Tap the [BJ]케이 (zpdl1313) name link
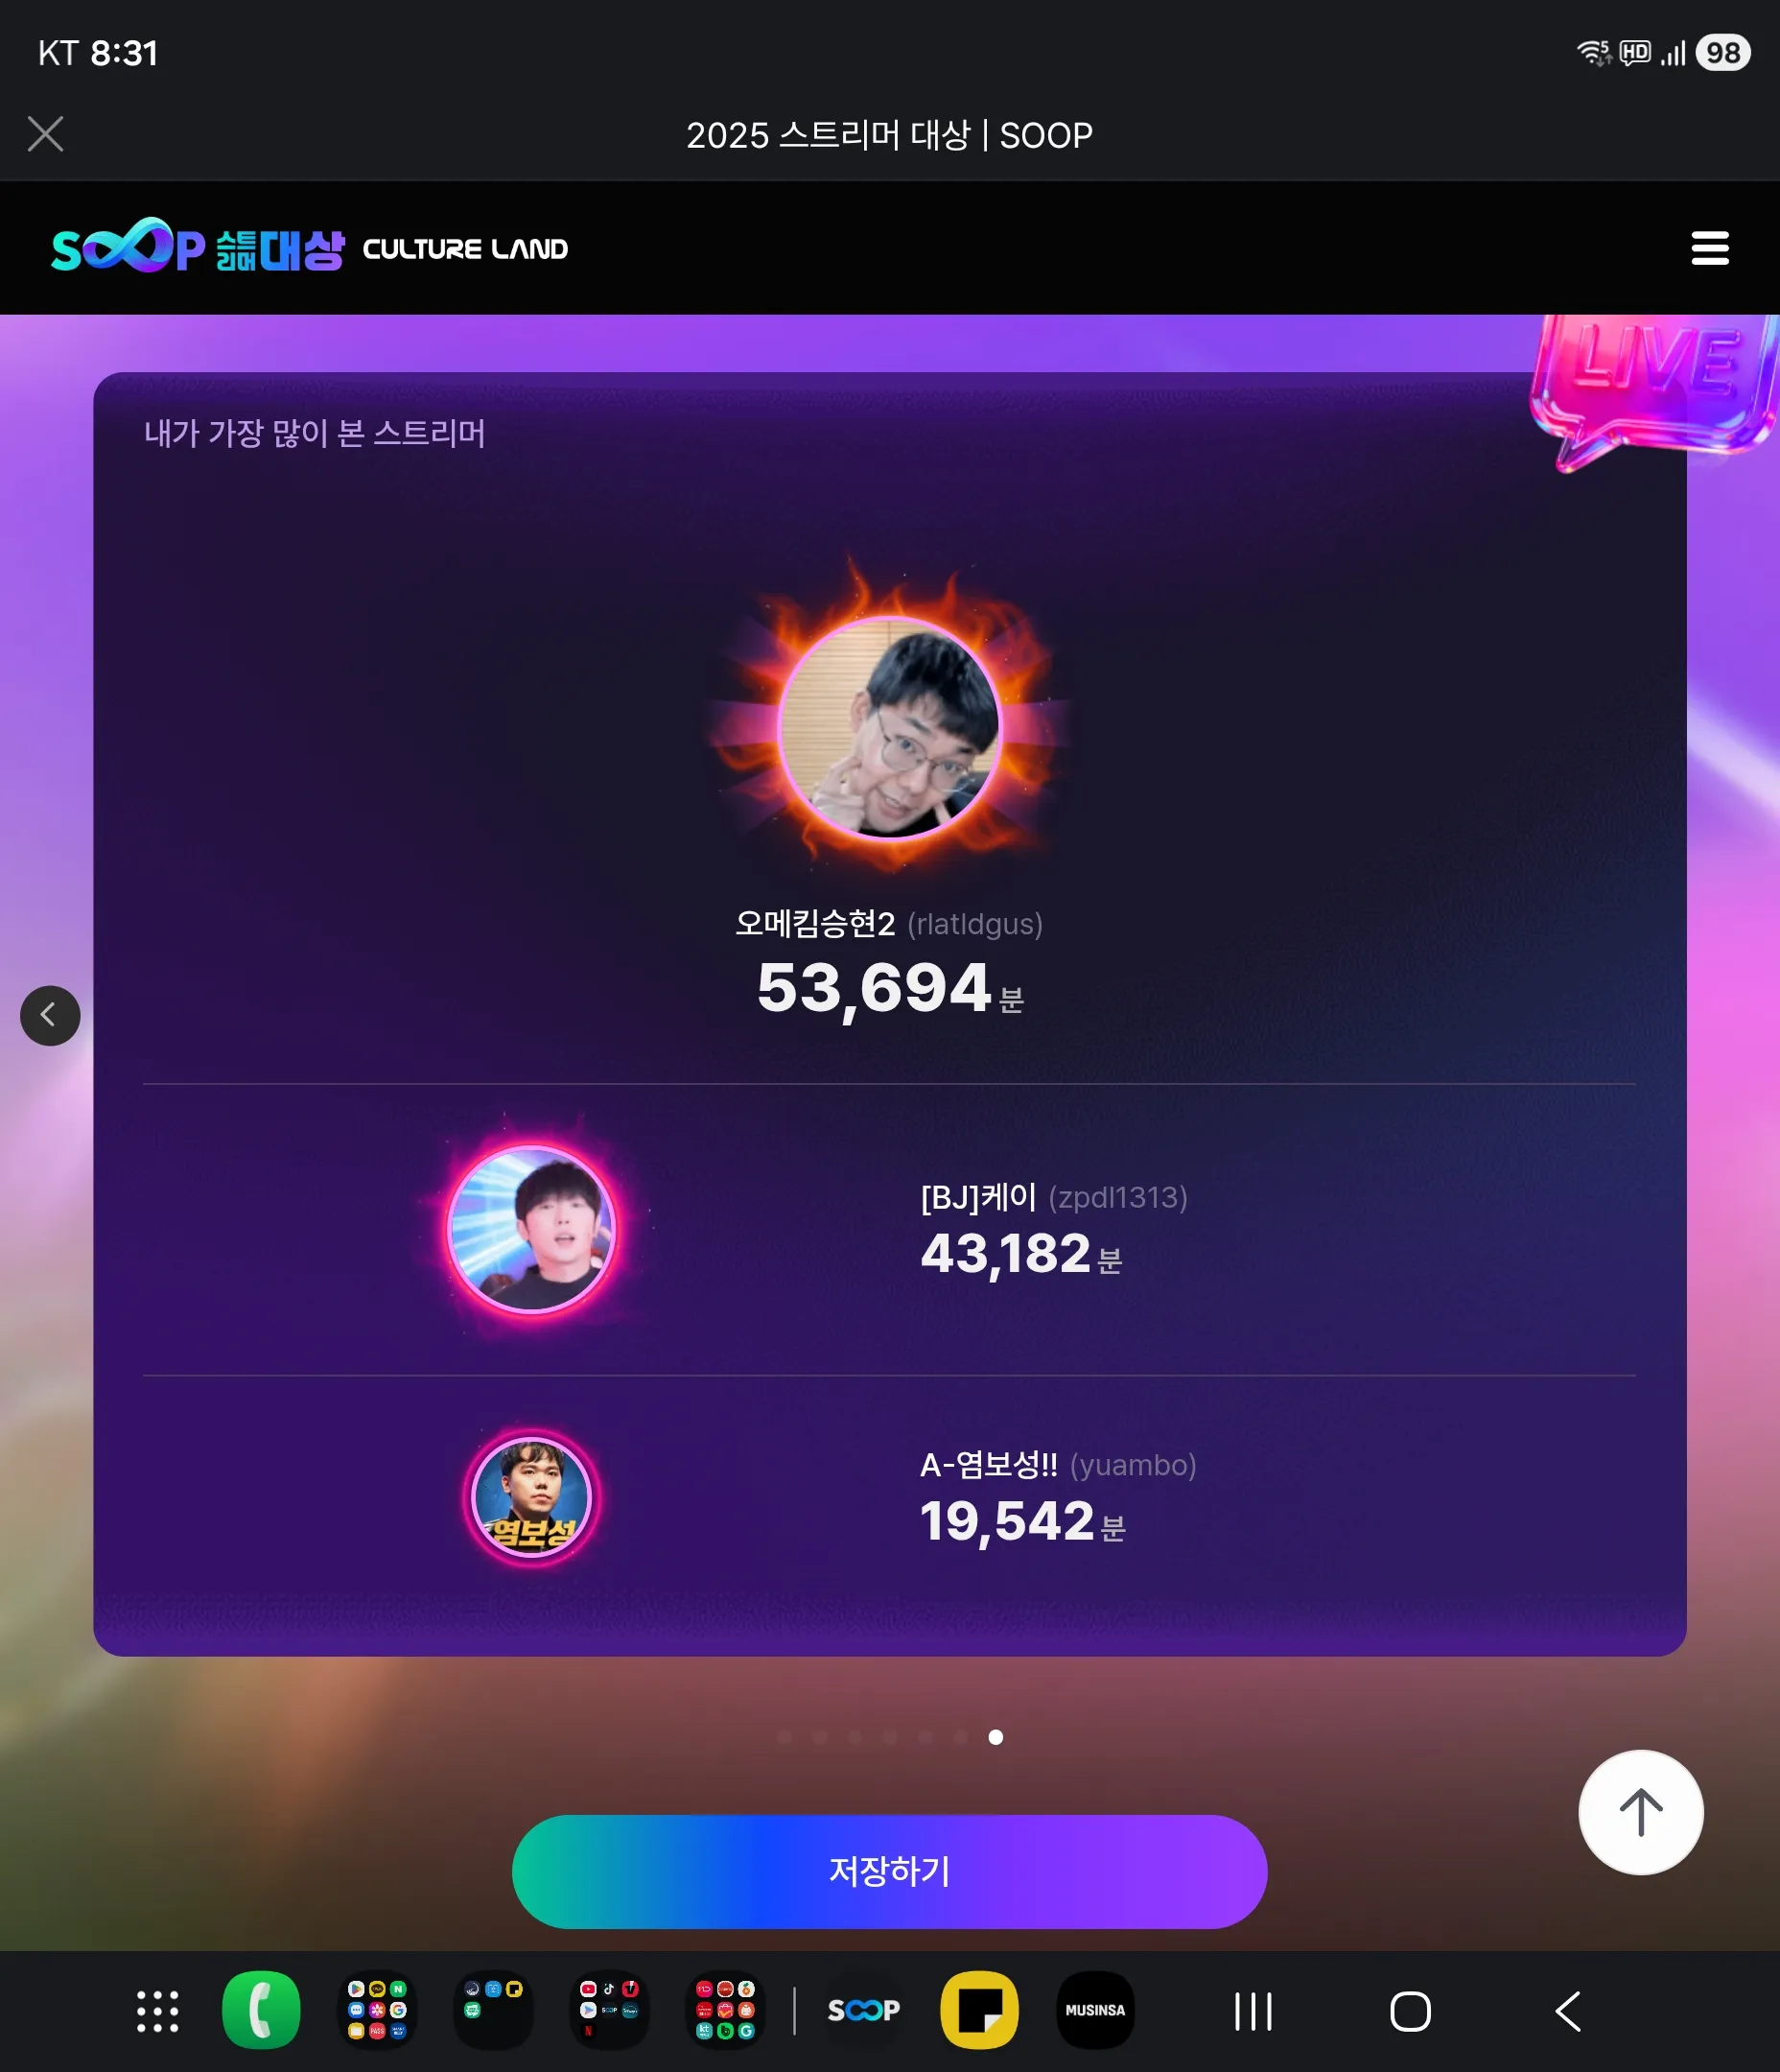Viewport: 1780px width, 2072px height. coord(1054,1197)
